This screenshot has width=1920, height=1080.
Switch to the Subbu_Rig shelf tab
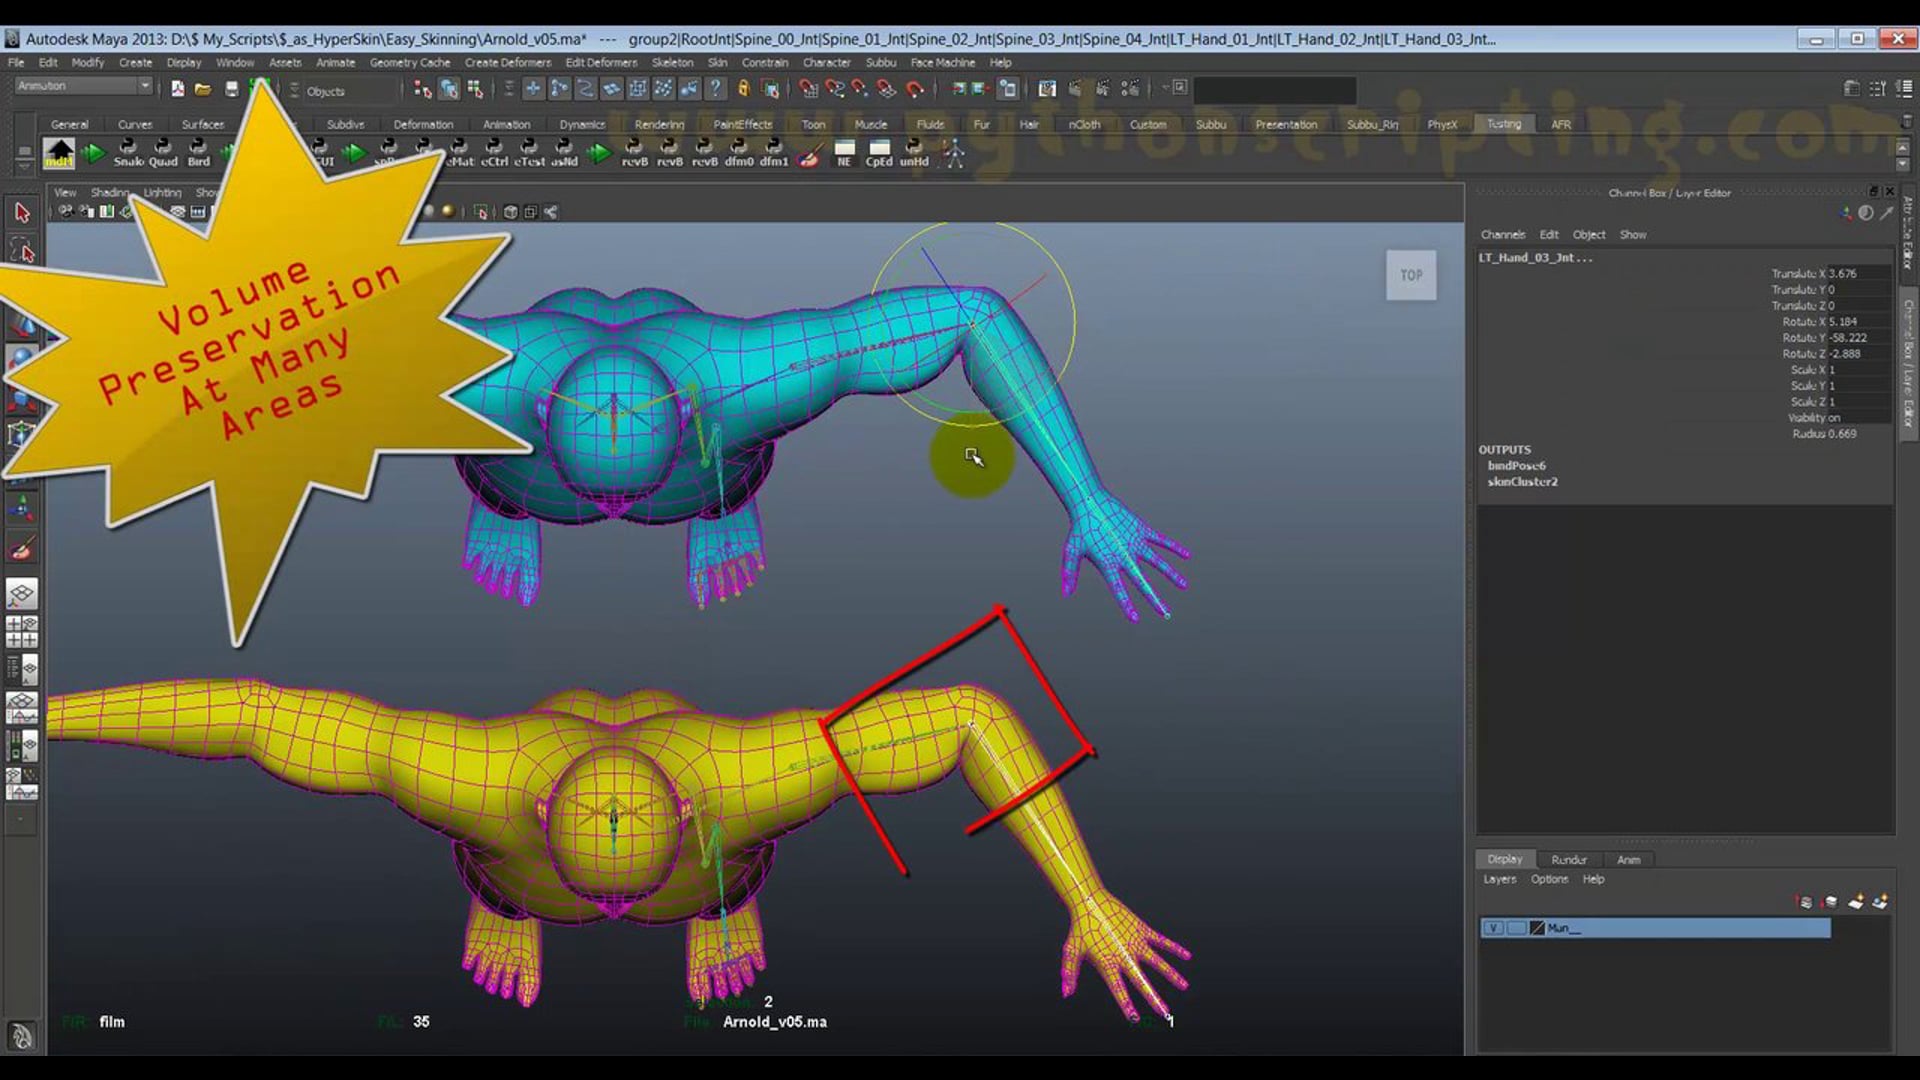coord(1372,124)
